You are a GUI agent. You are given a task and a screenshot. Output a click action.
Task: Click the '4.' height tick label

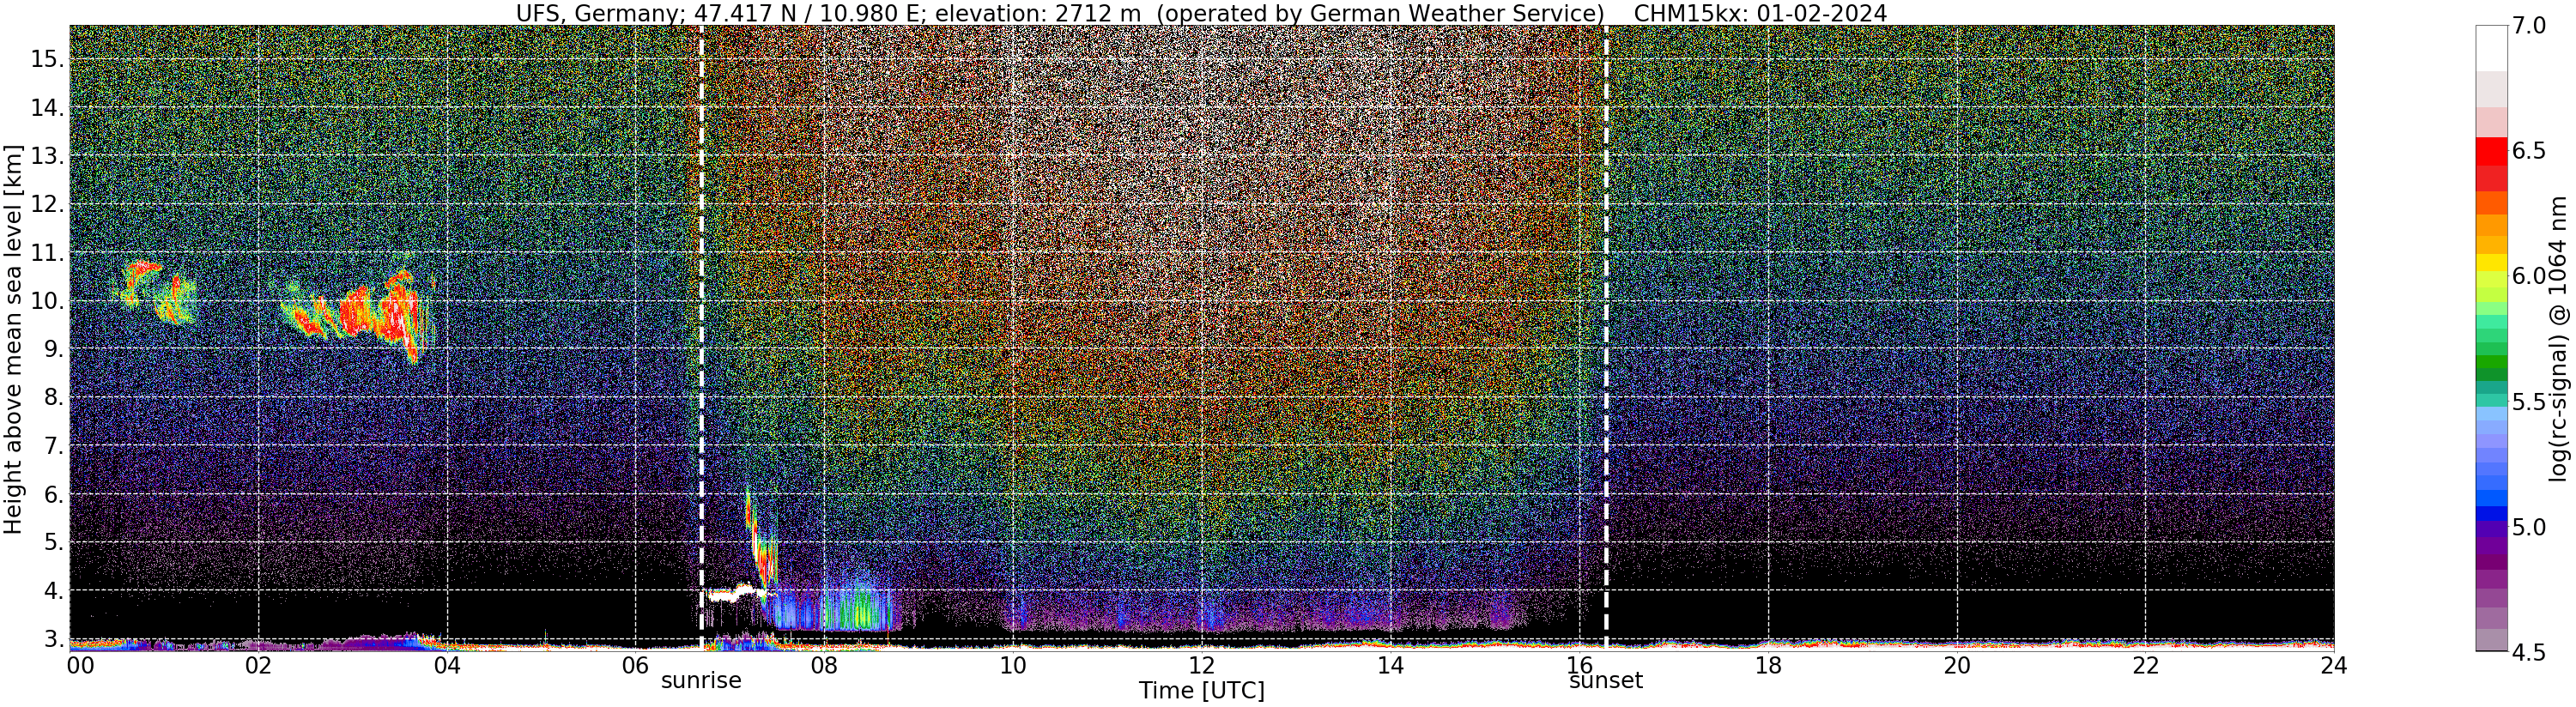click(54, 591)
